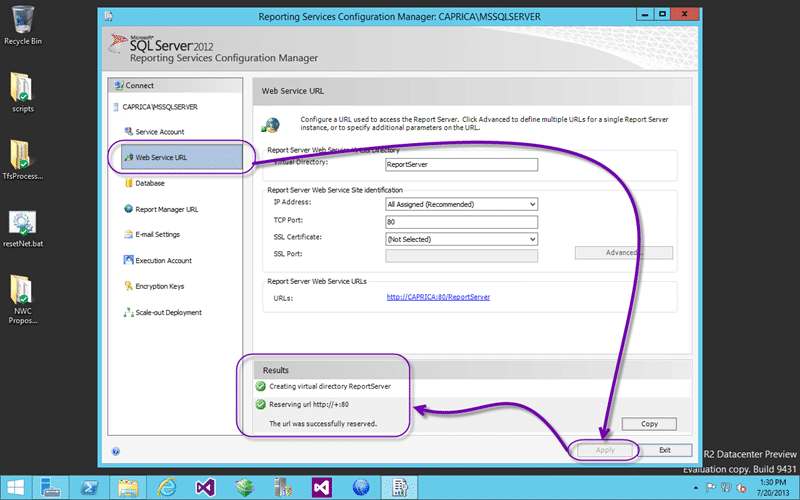Screen dimensions: 800x500
Task: Click 'Creating virtual directory ReportServer' result
Action: 330,387
